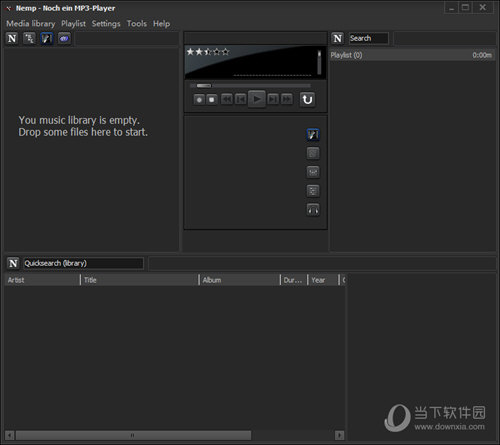Click the 0:00m playlist duration text
500x445 pixels.
pos(482,55)
